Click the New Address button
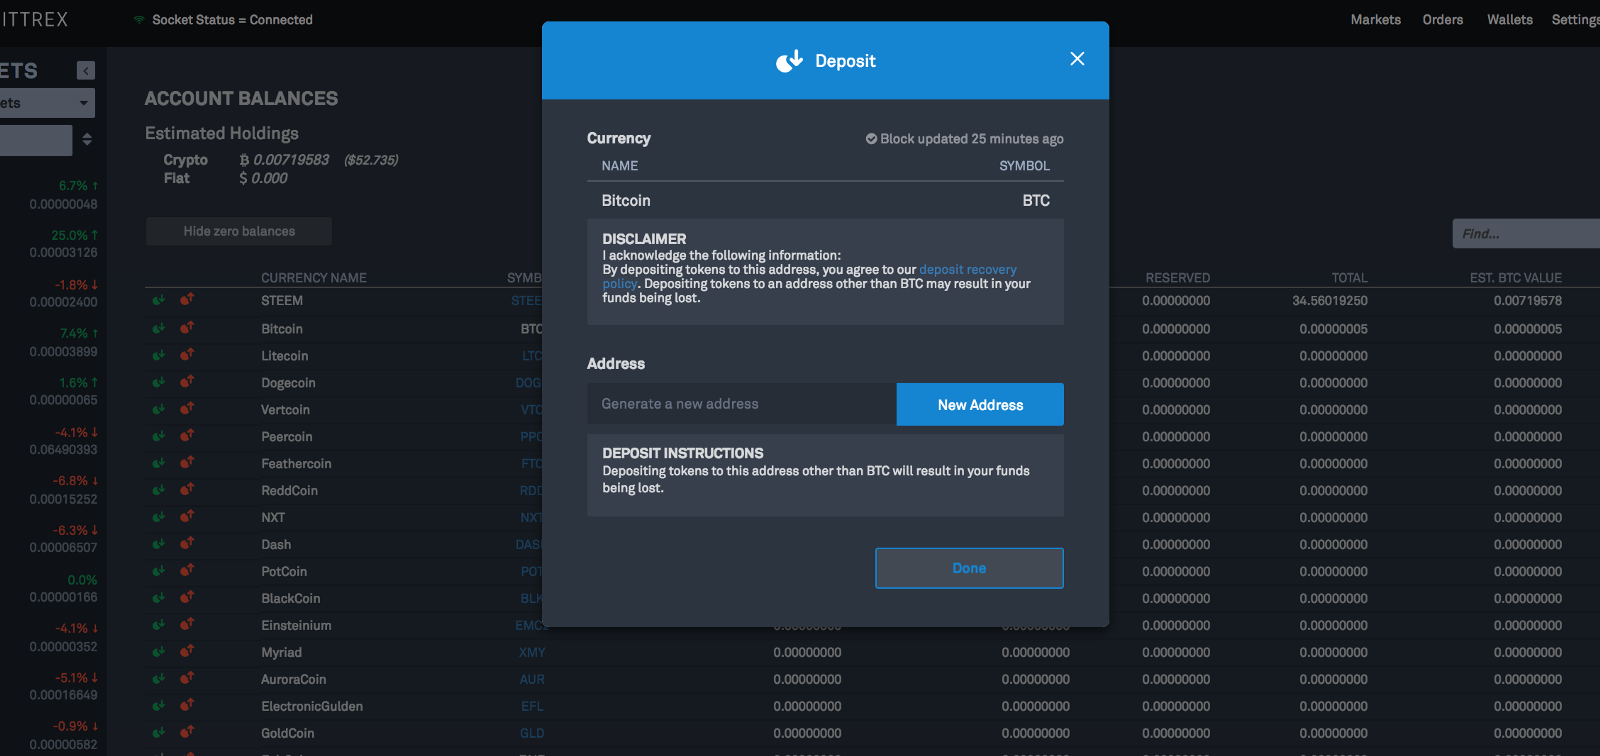Viewport: 1600px width, 756px height. (x=980, y=404)
